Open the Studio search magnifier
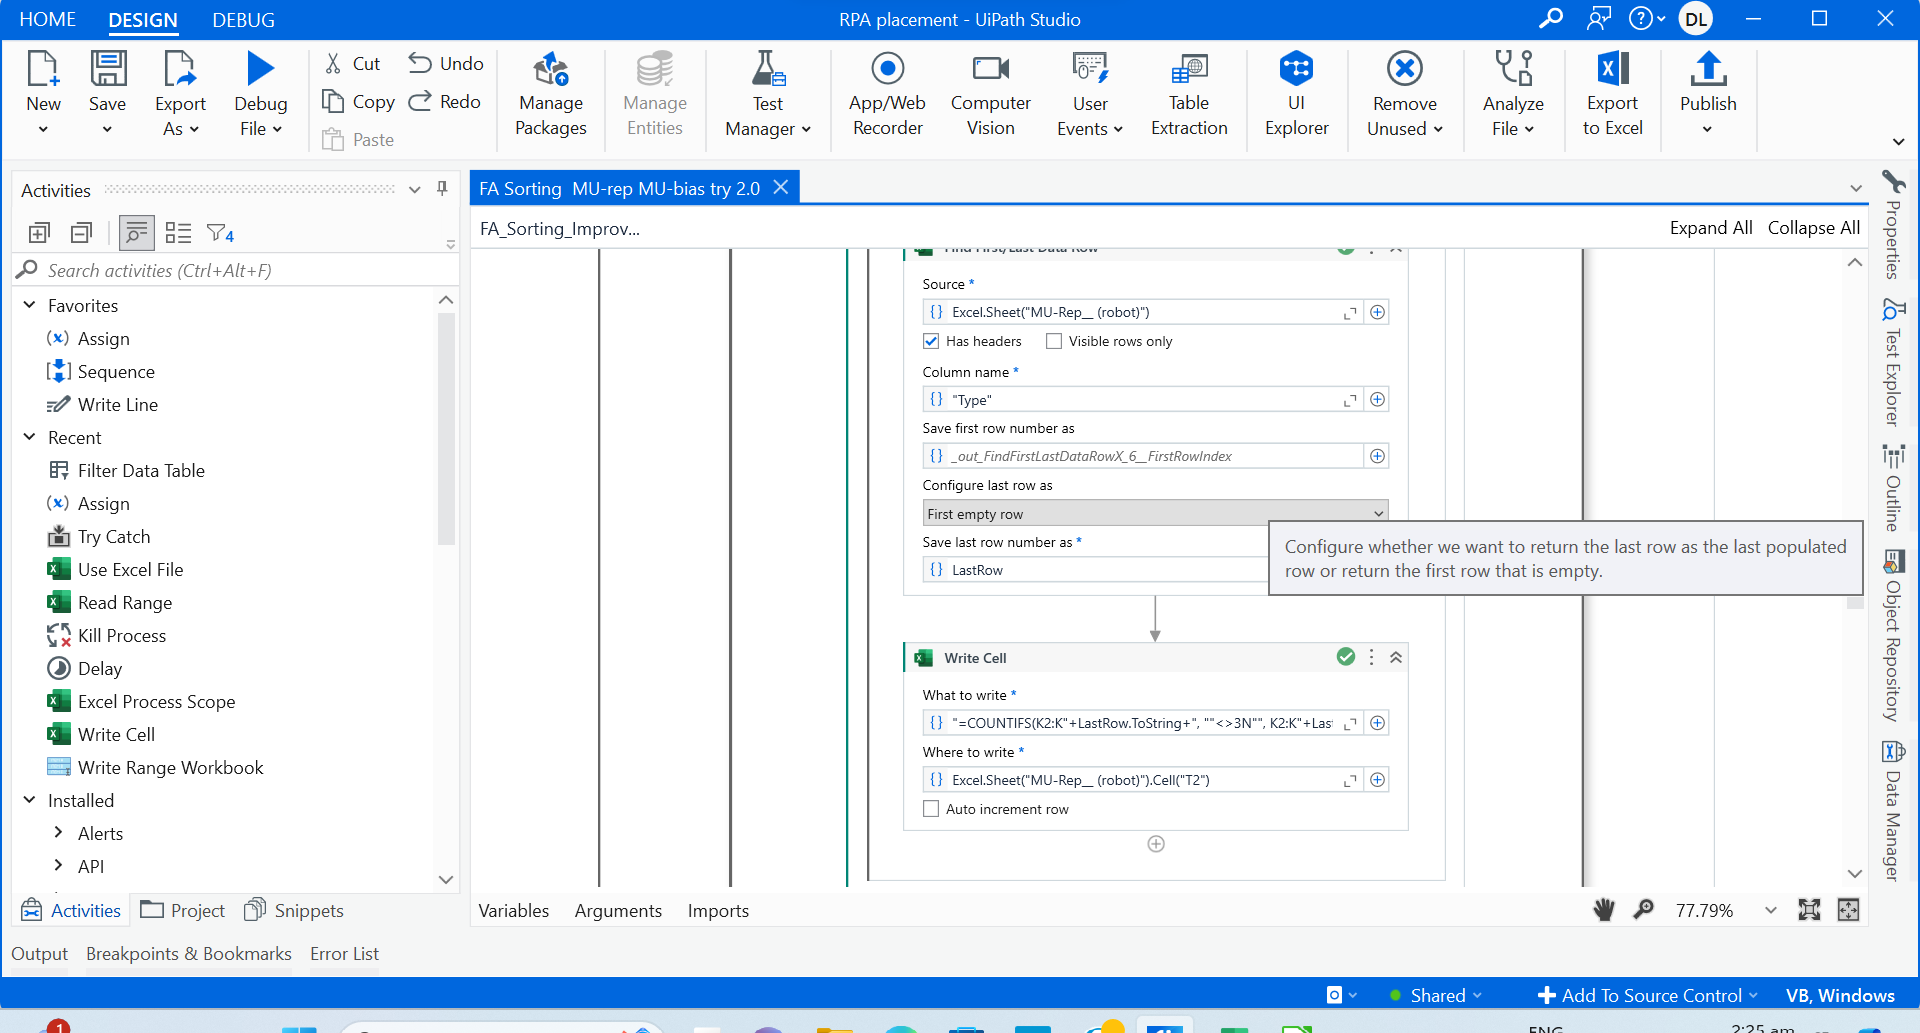Image resolution: width=1920 pixels, height=1033 pixels. [1551, 19]
